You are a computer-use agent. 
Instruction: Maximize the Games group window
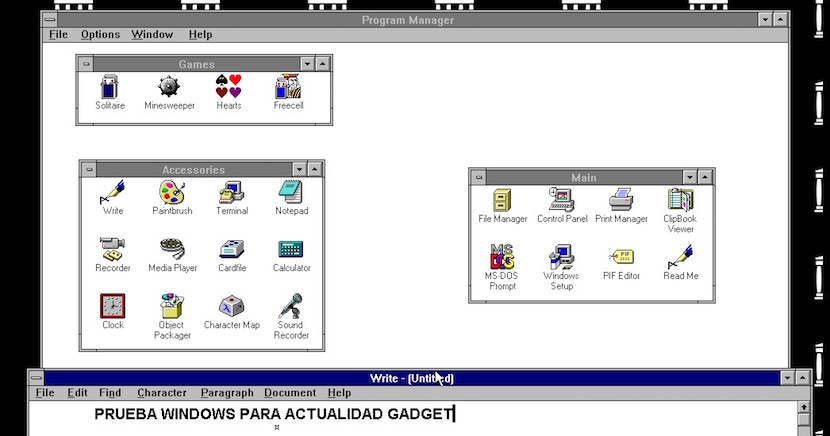(322, 64)
